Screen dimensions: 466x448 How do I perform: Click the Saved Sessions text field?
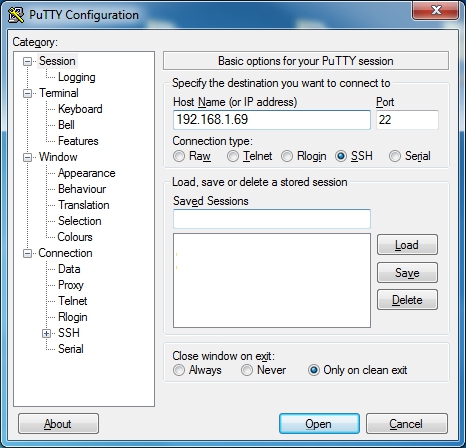[x=272, y=219]
